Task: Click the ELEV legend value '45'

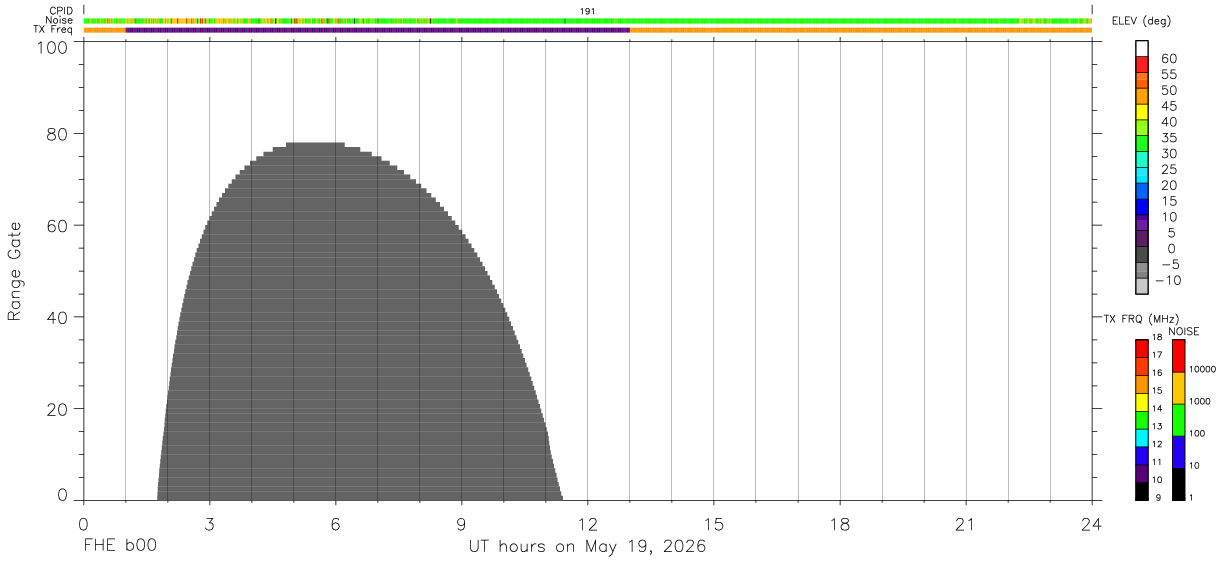Action: (x=1169, y=106)
